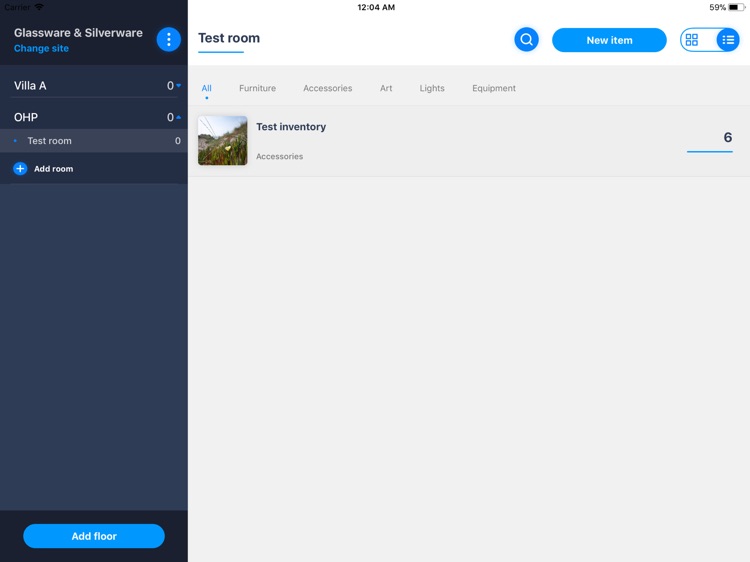This screenshot has height=562, width=750.
Task: Select the Accessories category tab
Action: tap(328, 88)
